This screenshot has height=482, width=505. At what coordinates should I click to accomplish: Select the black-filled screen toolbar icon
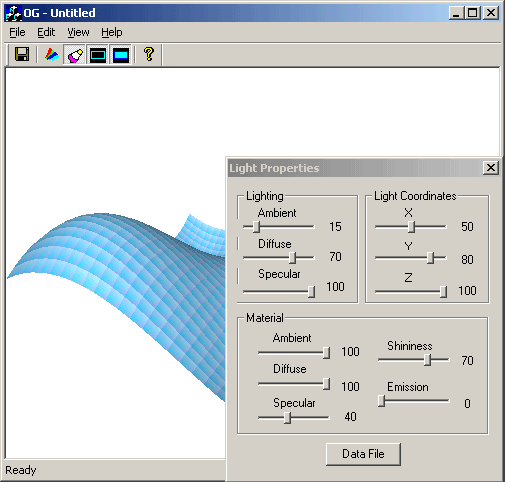click(98, 54)
